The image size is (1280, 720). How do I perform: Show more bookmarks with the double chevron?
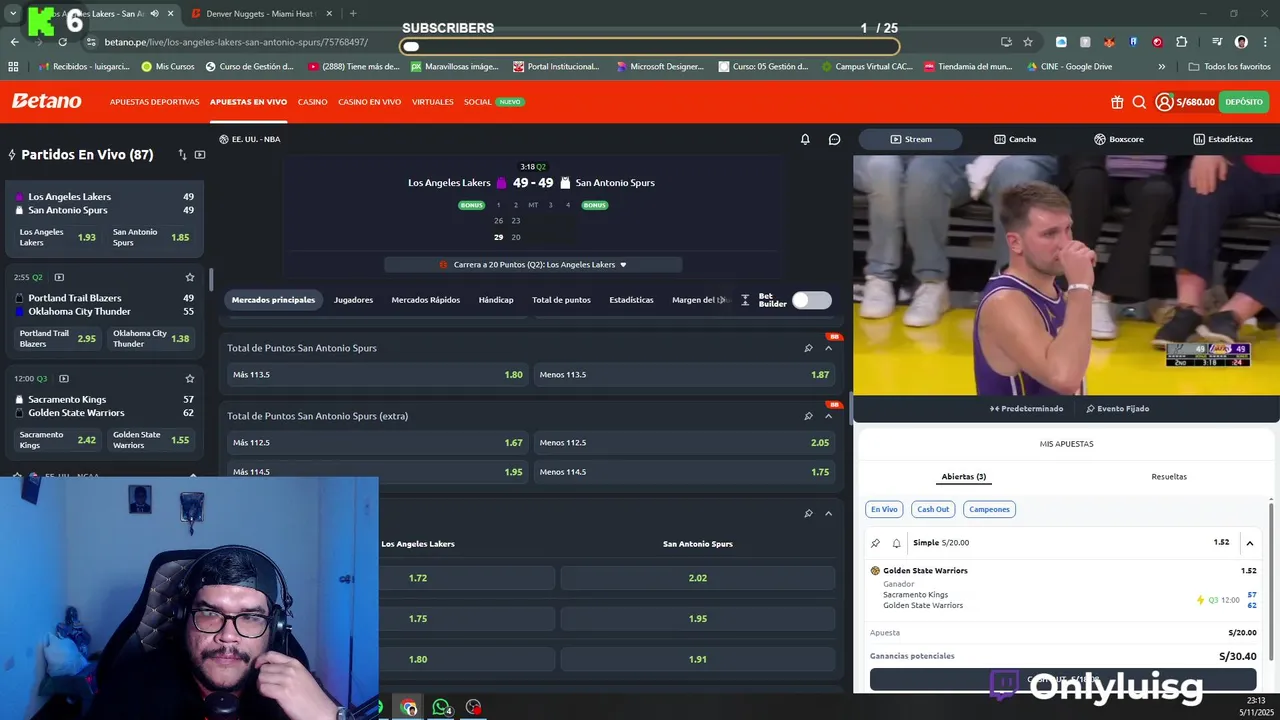(x=1161, y=67)
